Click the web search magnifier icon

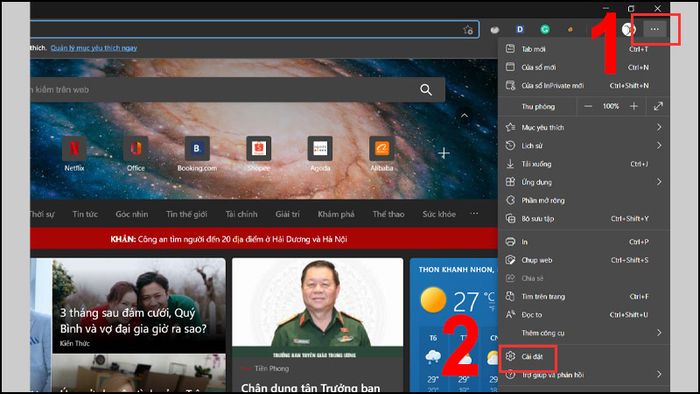(426, 90)
